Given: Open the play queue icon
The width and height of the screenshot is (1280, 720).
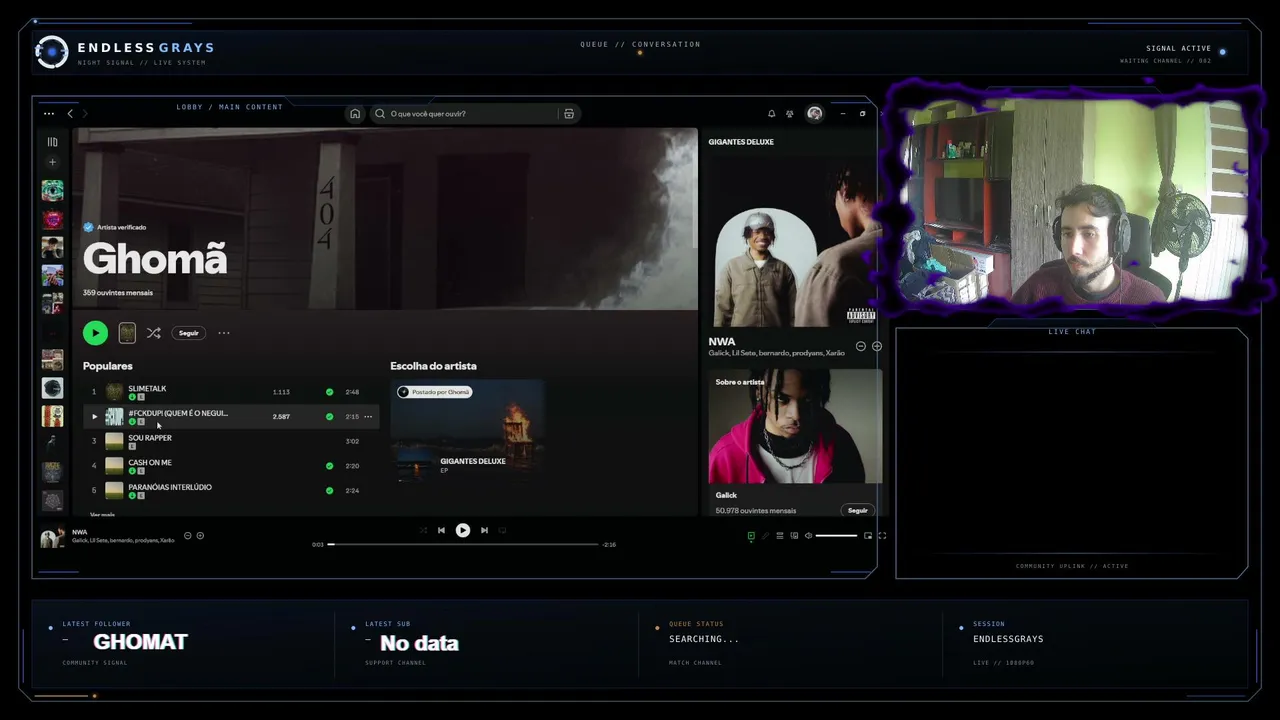Looking at the screenshot, I should click(780, 536).
